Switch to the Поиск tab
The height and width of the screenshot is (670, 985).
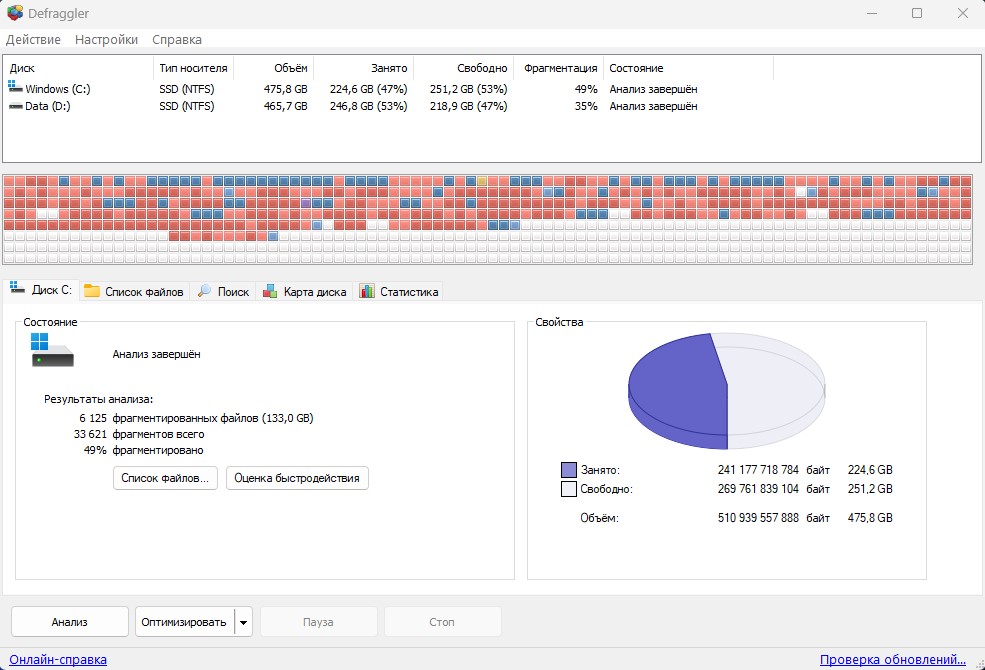coord(223,291)
